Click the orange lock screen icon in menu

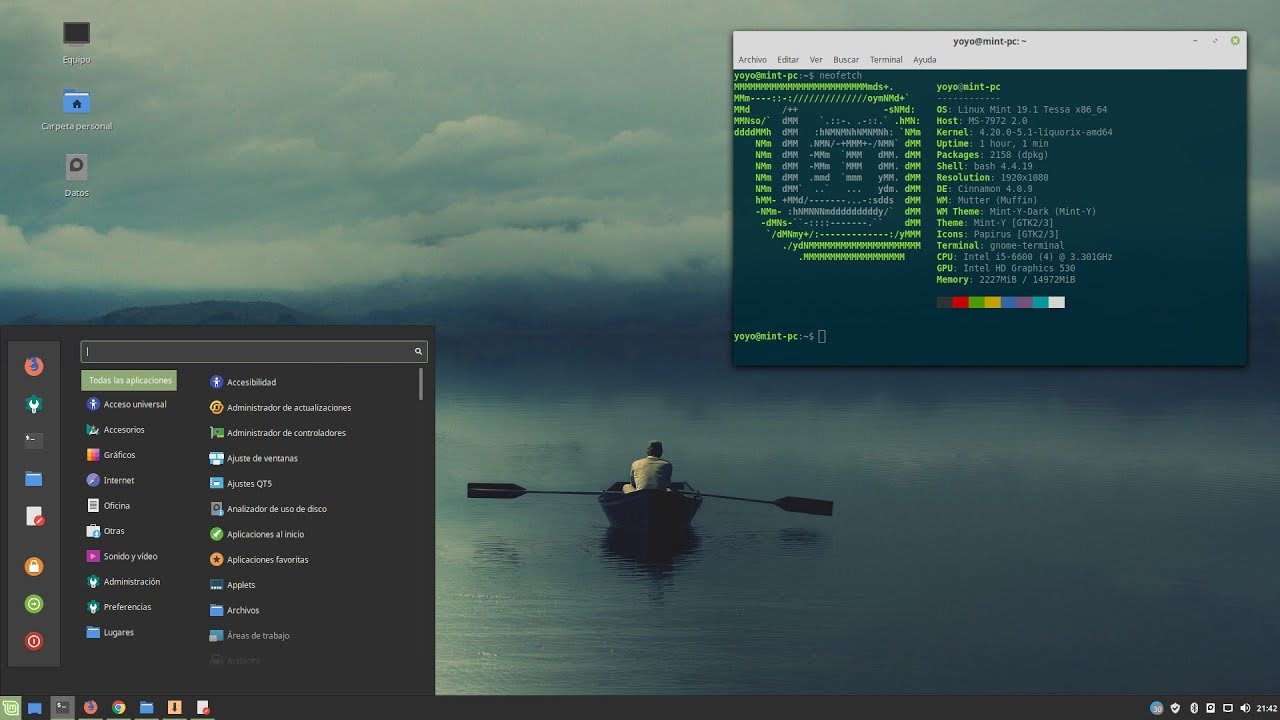(34, 566)
